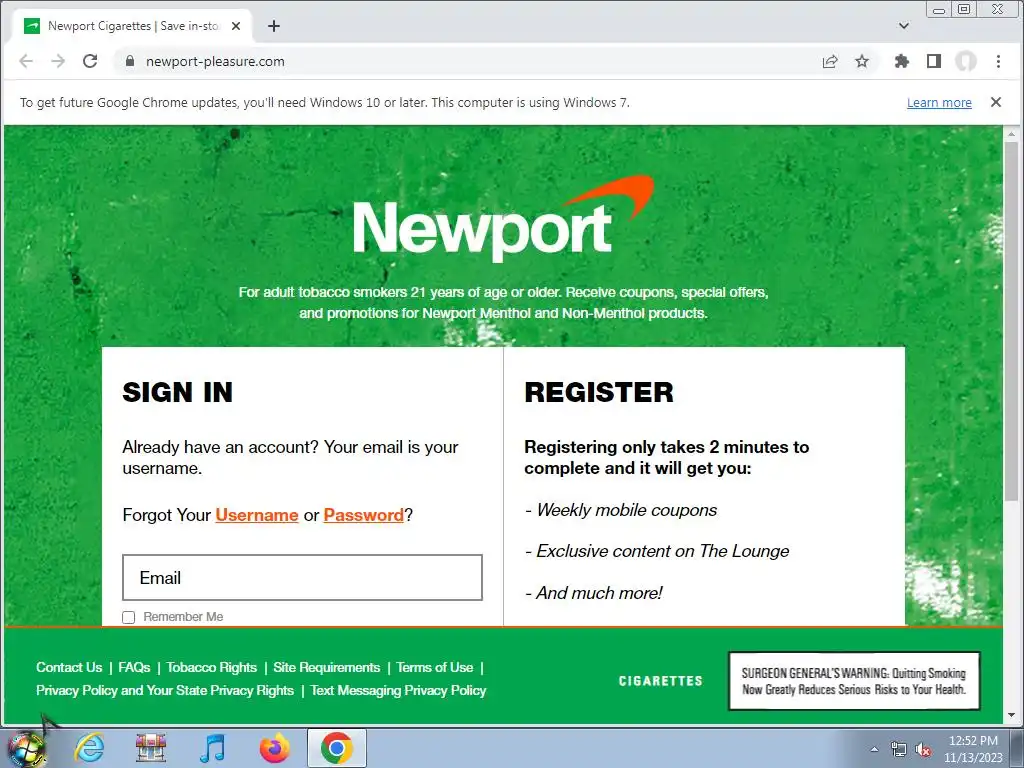Share this page icon in address bar
The image size is (1024, 768).
[830, 61]
